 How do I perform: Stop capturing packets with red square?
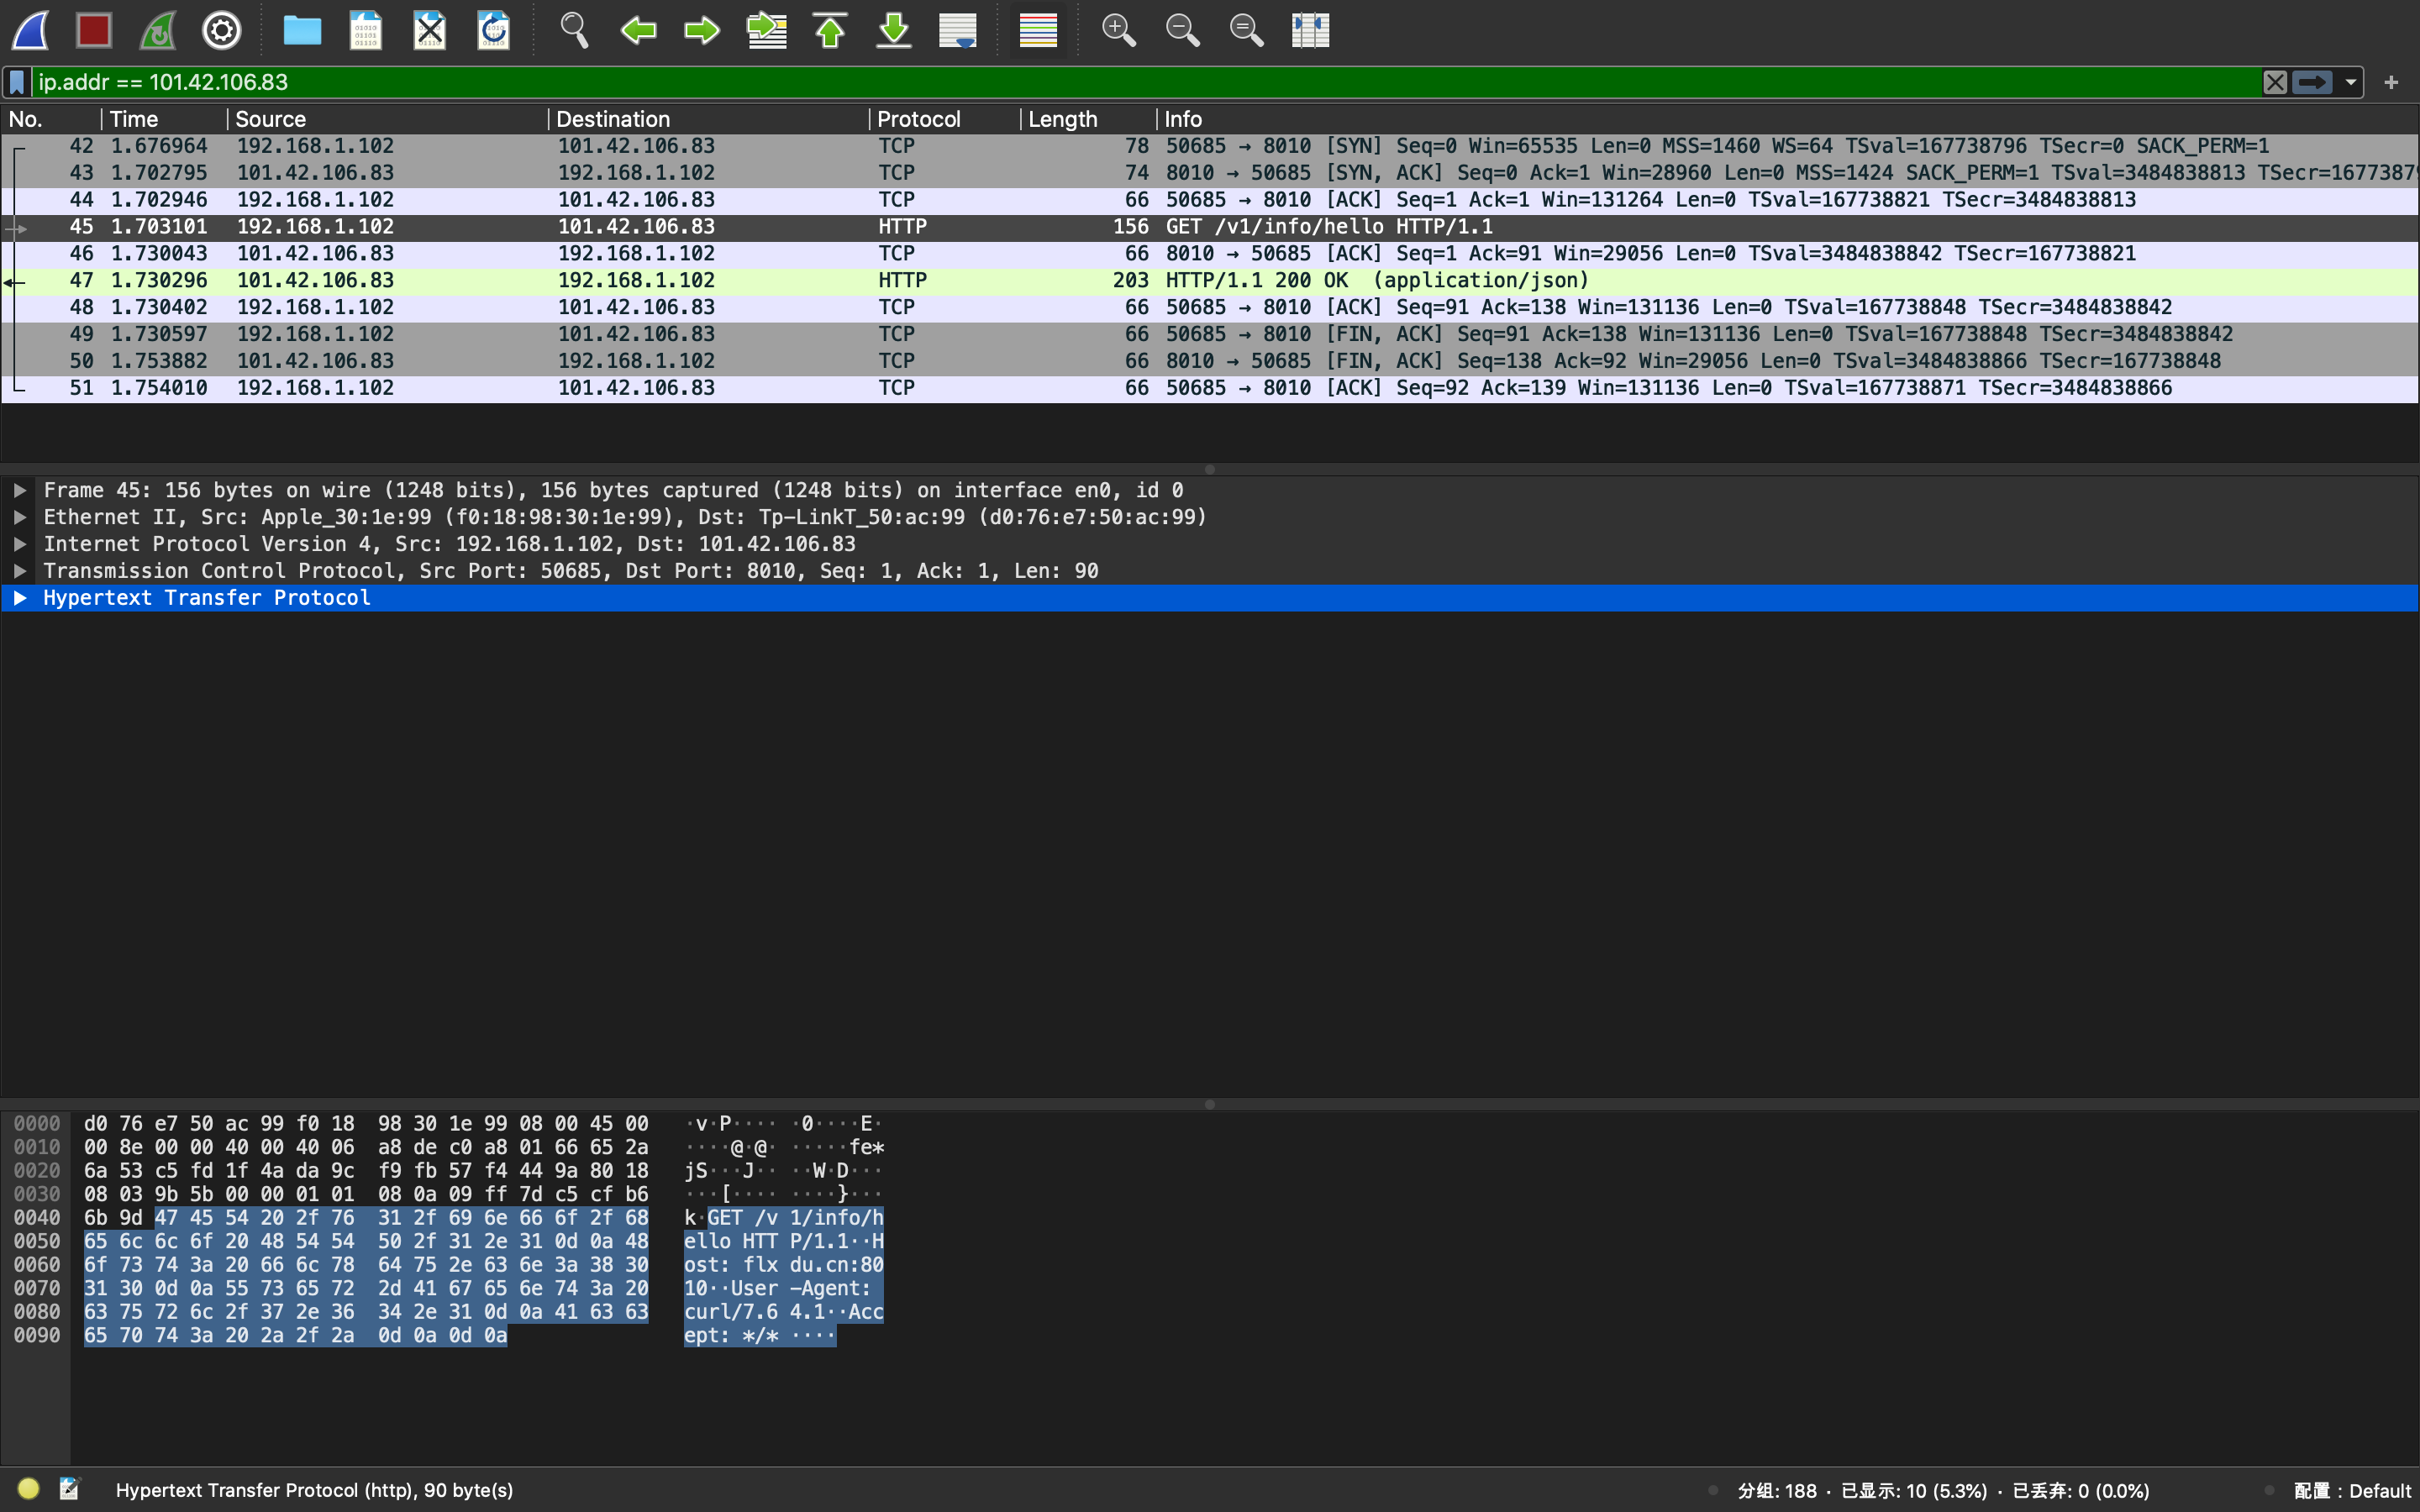pos(94,30)
